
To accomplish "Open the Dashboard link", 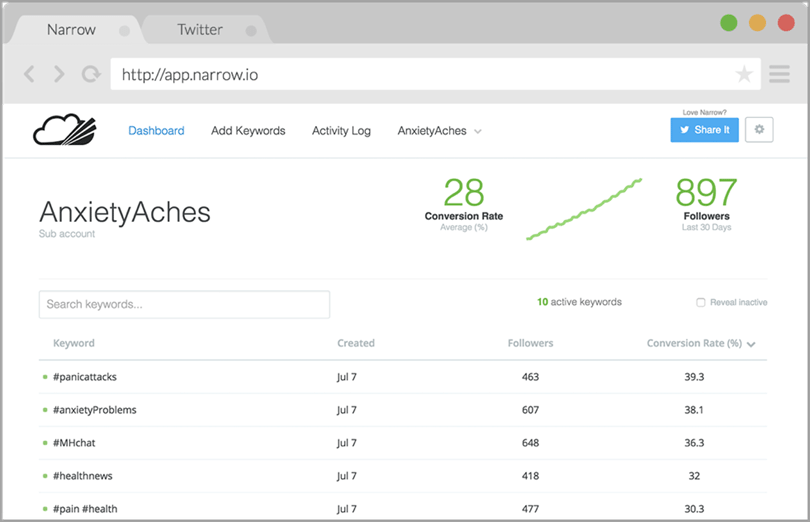I will point(156,131).
